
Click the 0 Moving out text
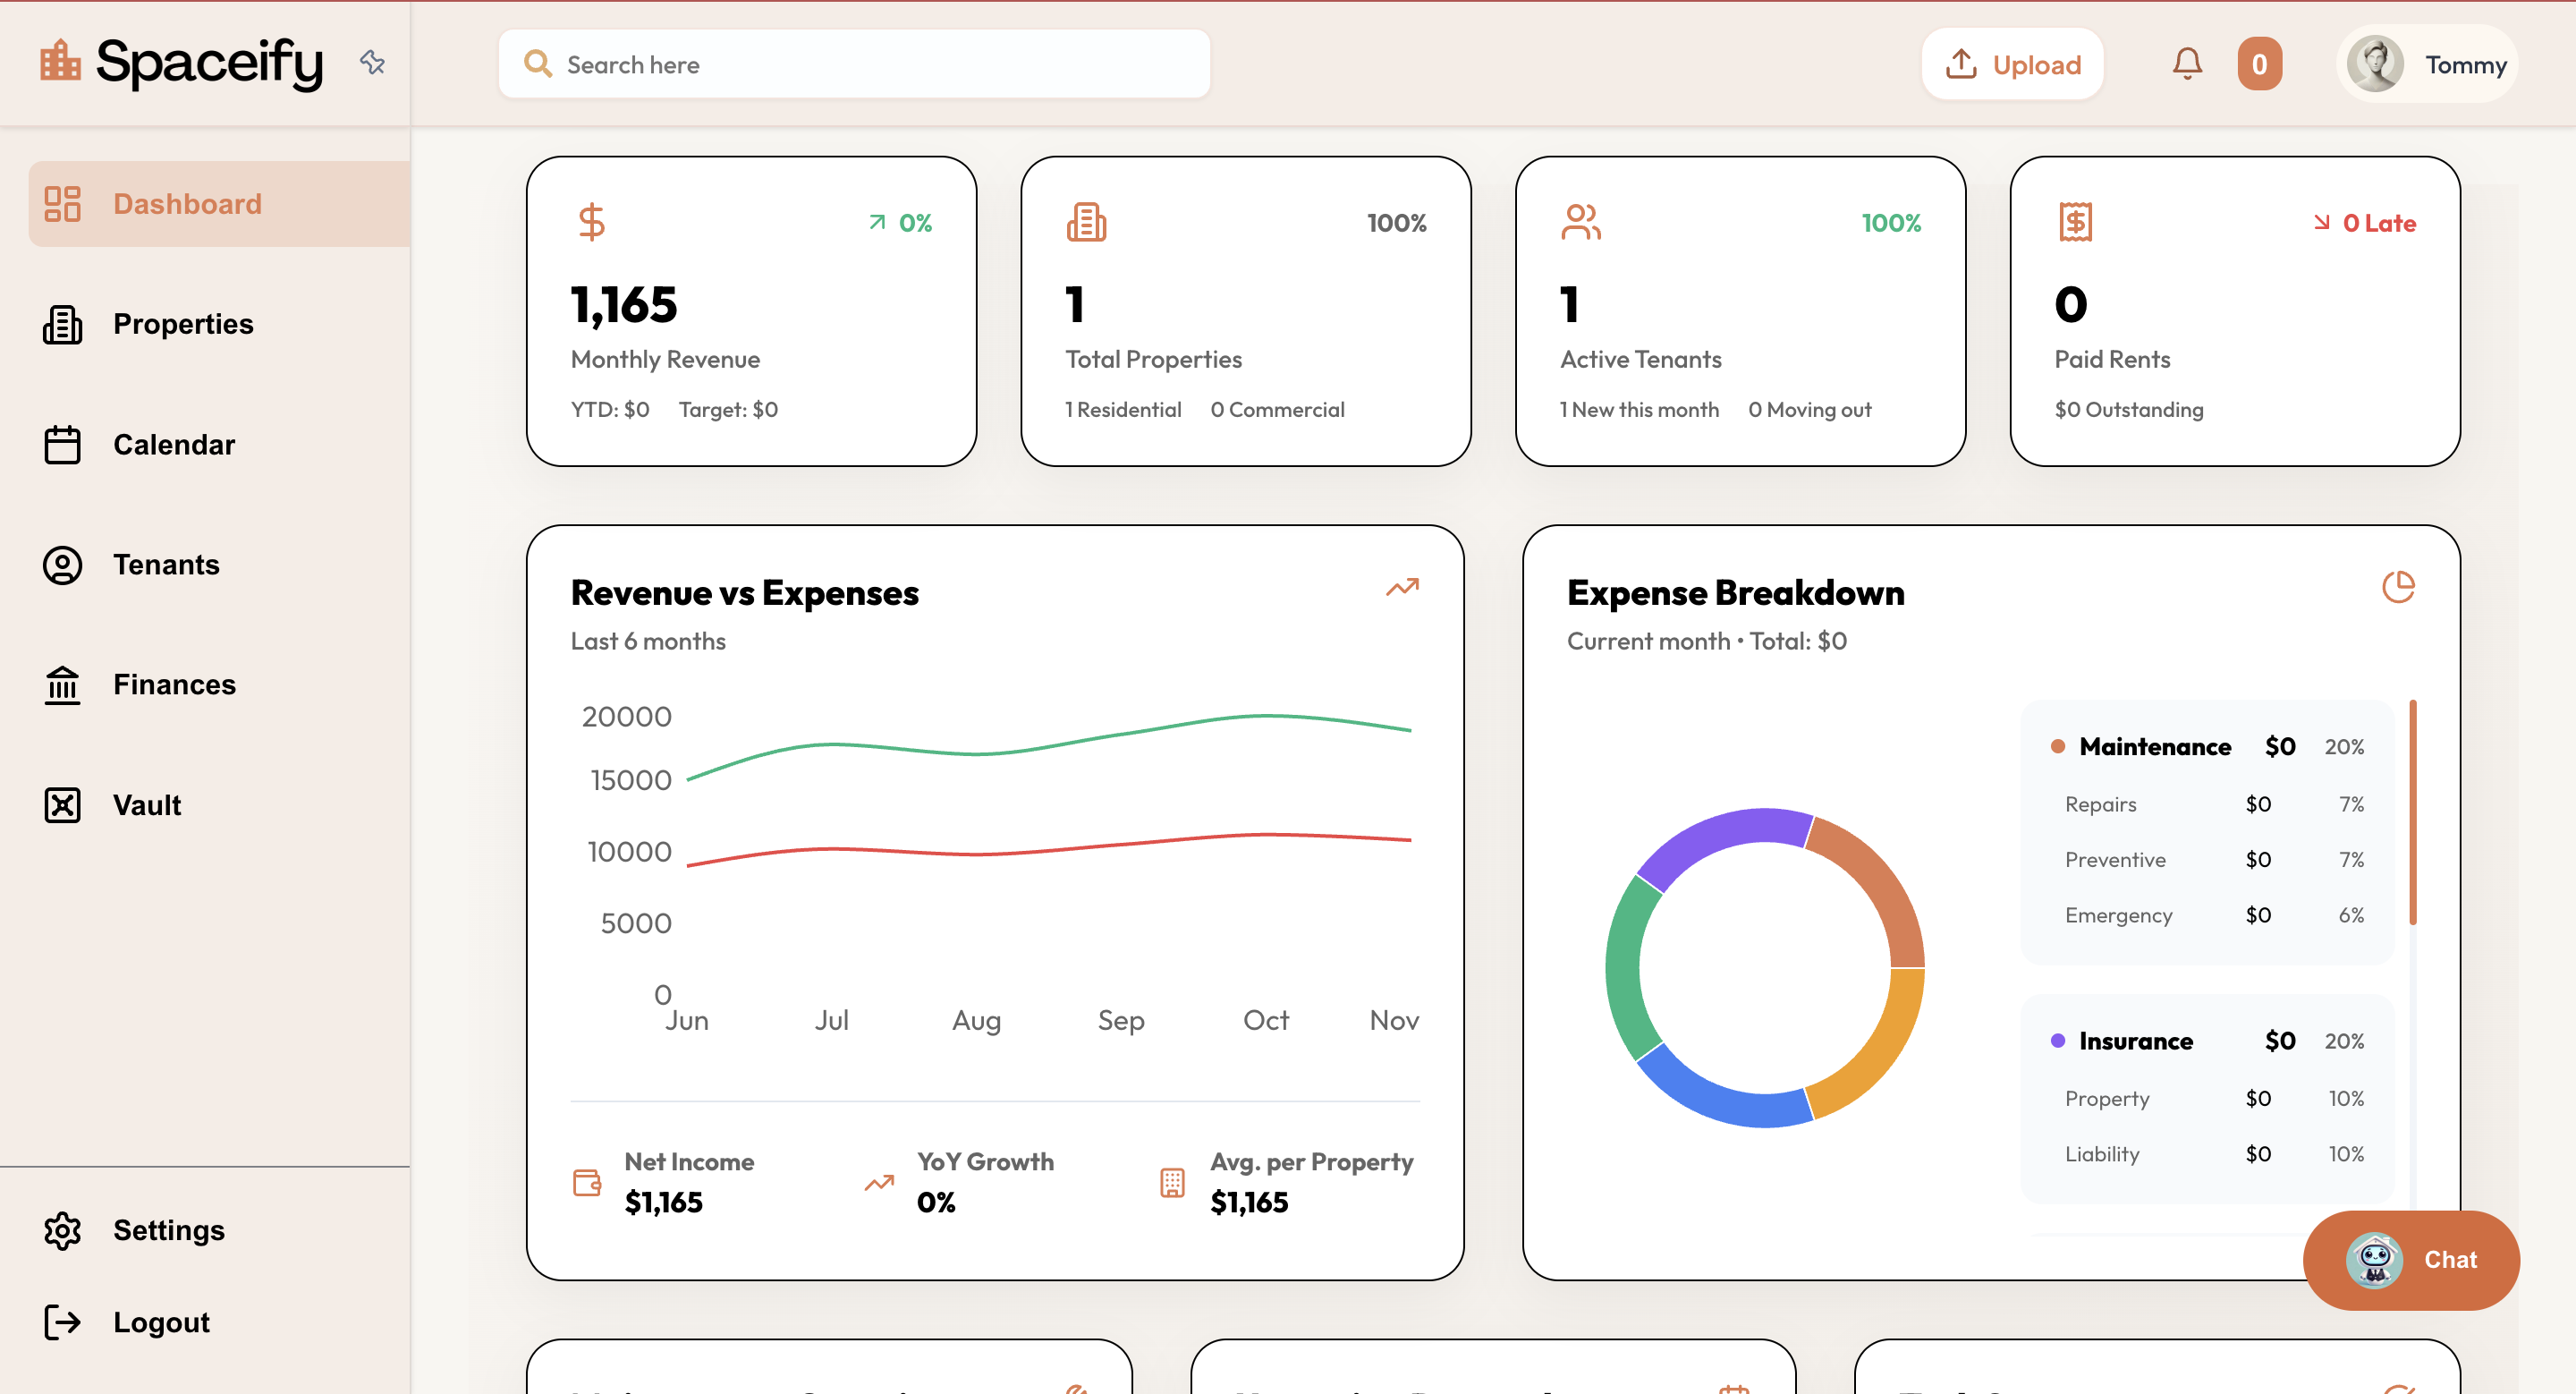point(1810,410)
